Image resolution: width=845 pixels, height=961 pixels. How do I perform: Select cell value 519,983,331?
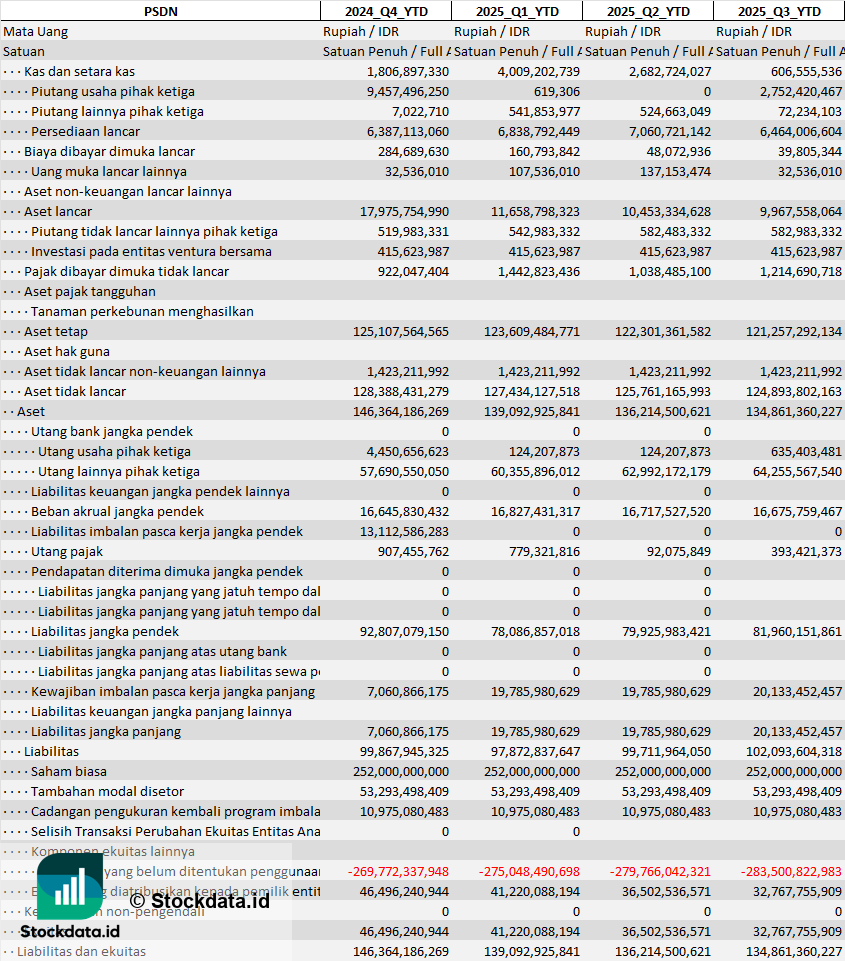pos(414,232)
